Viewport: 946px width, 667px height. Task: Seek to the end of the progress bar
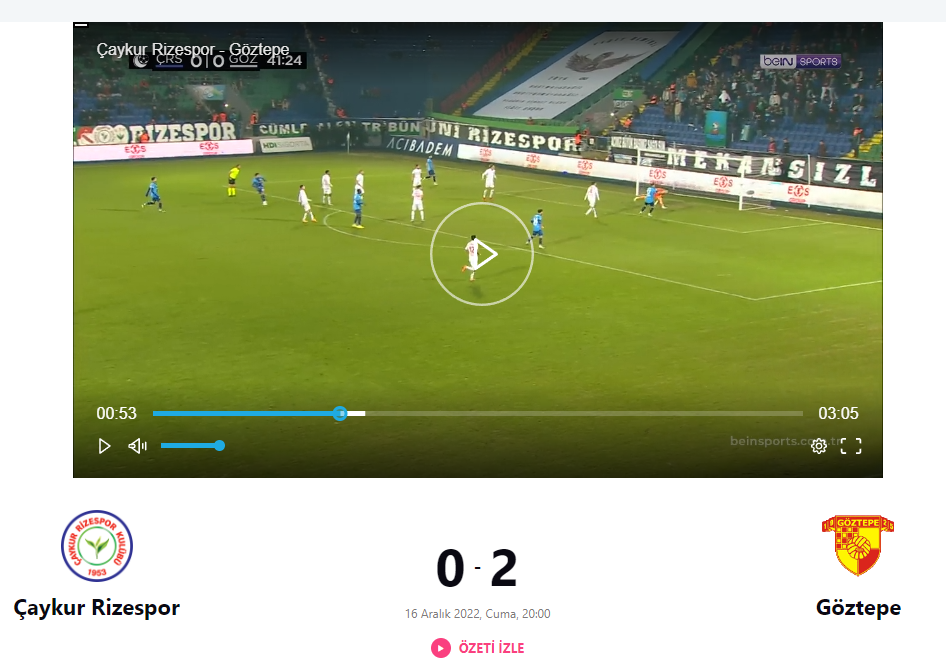pyautogui.click(x=801, y=413)
